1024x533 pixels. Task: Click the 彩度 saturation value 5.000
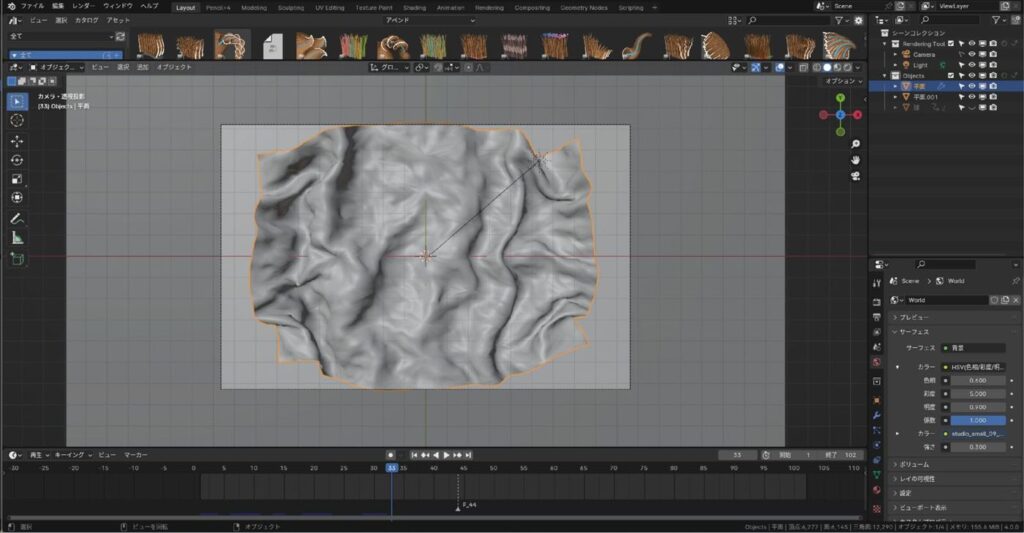click(978, 394)
